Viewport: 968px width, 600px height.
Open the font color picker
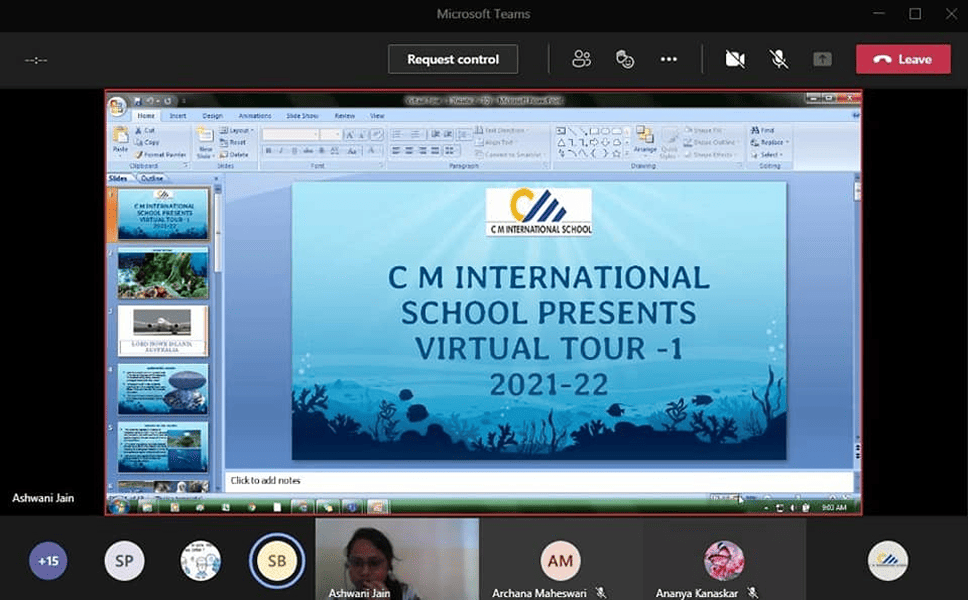click(x=372, y=151)
